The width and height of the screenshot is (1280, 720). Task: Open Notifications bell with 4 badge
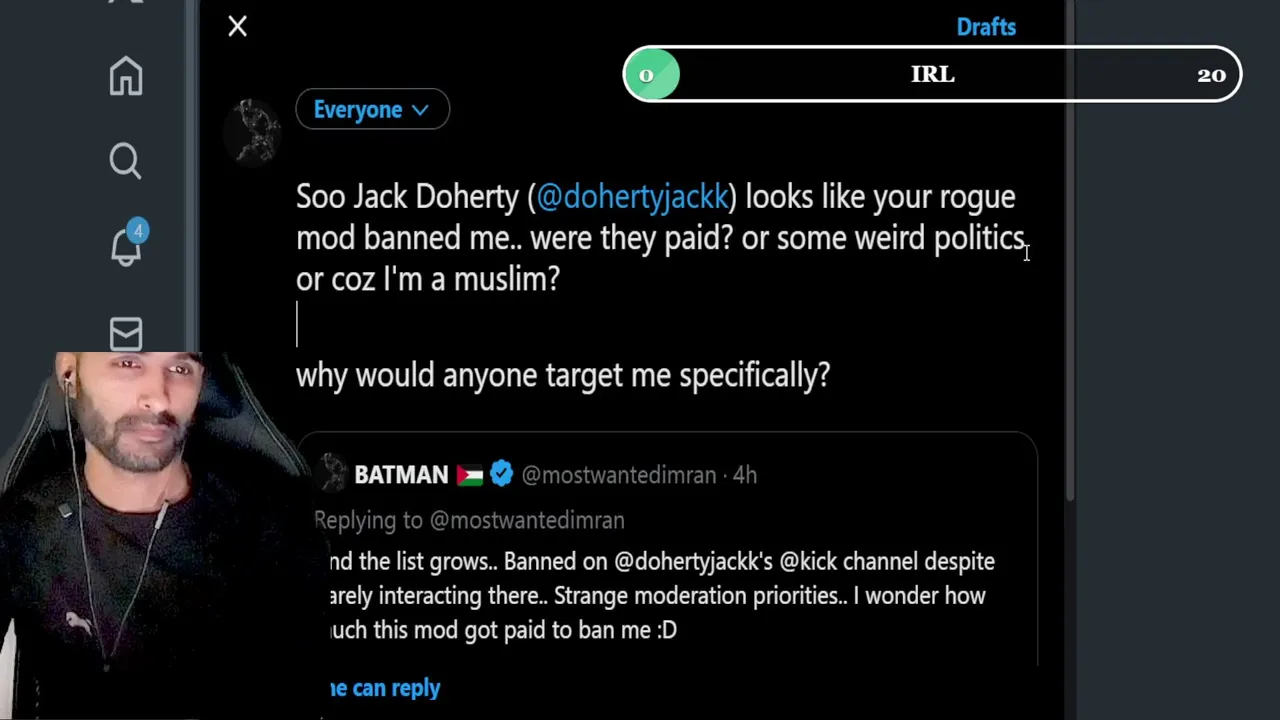[126, 244]
